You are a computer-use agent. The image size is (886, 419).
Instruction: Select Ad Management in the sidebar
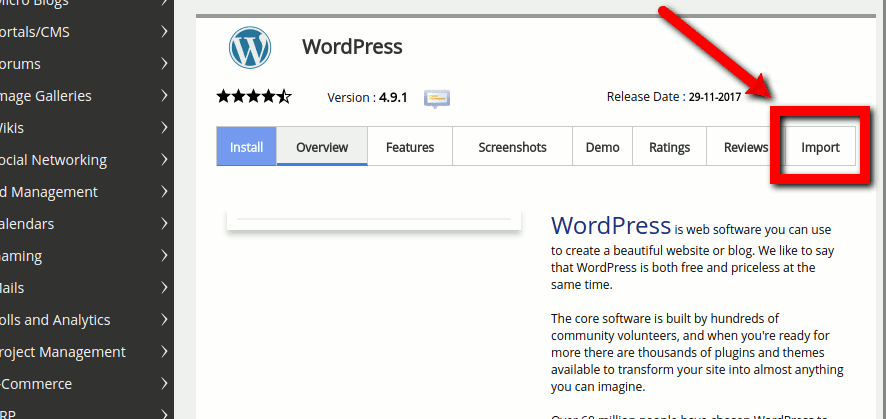pyautogui.click(x=49, y=192)
